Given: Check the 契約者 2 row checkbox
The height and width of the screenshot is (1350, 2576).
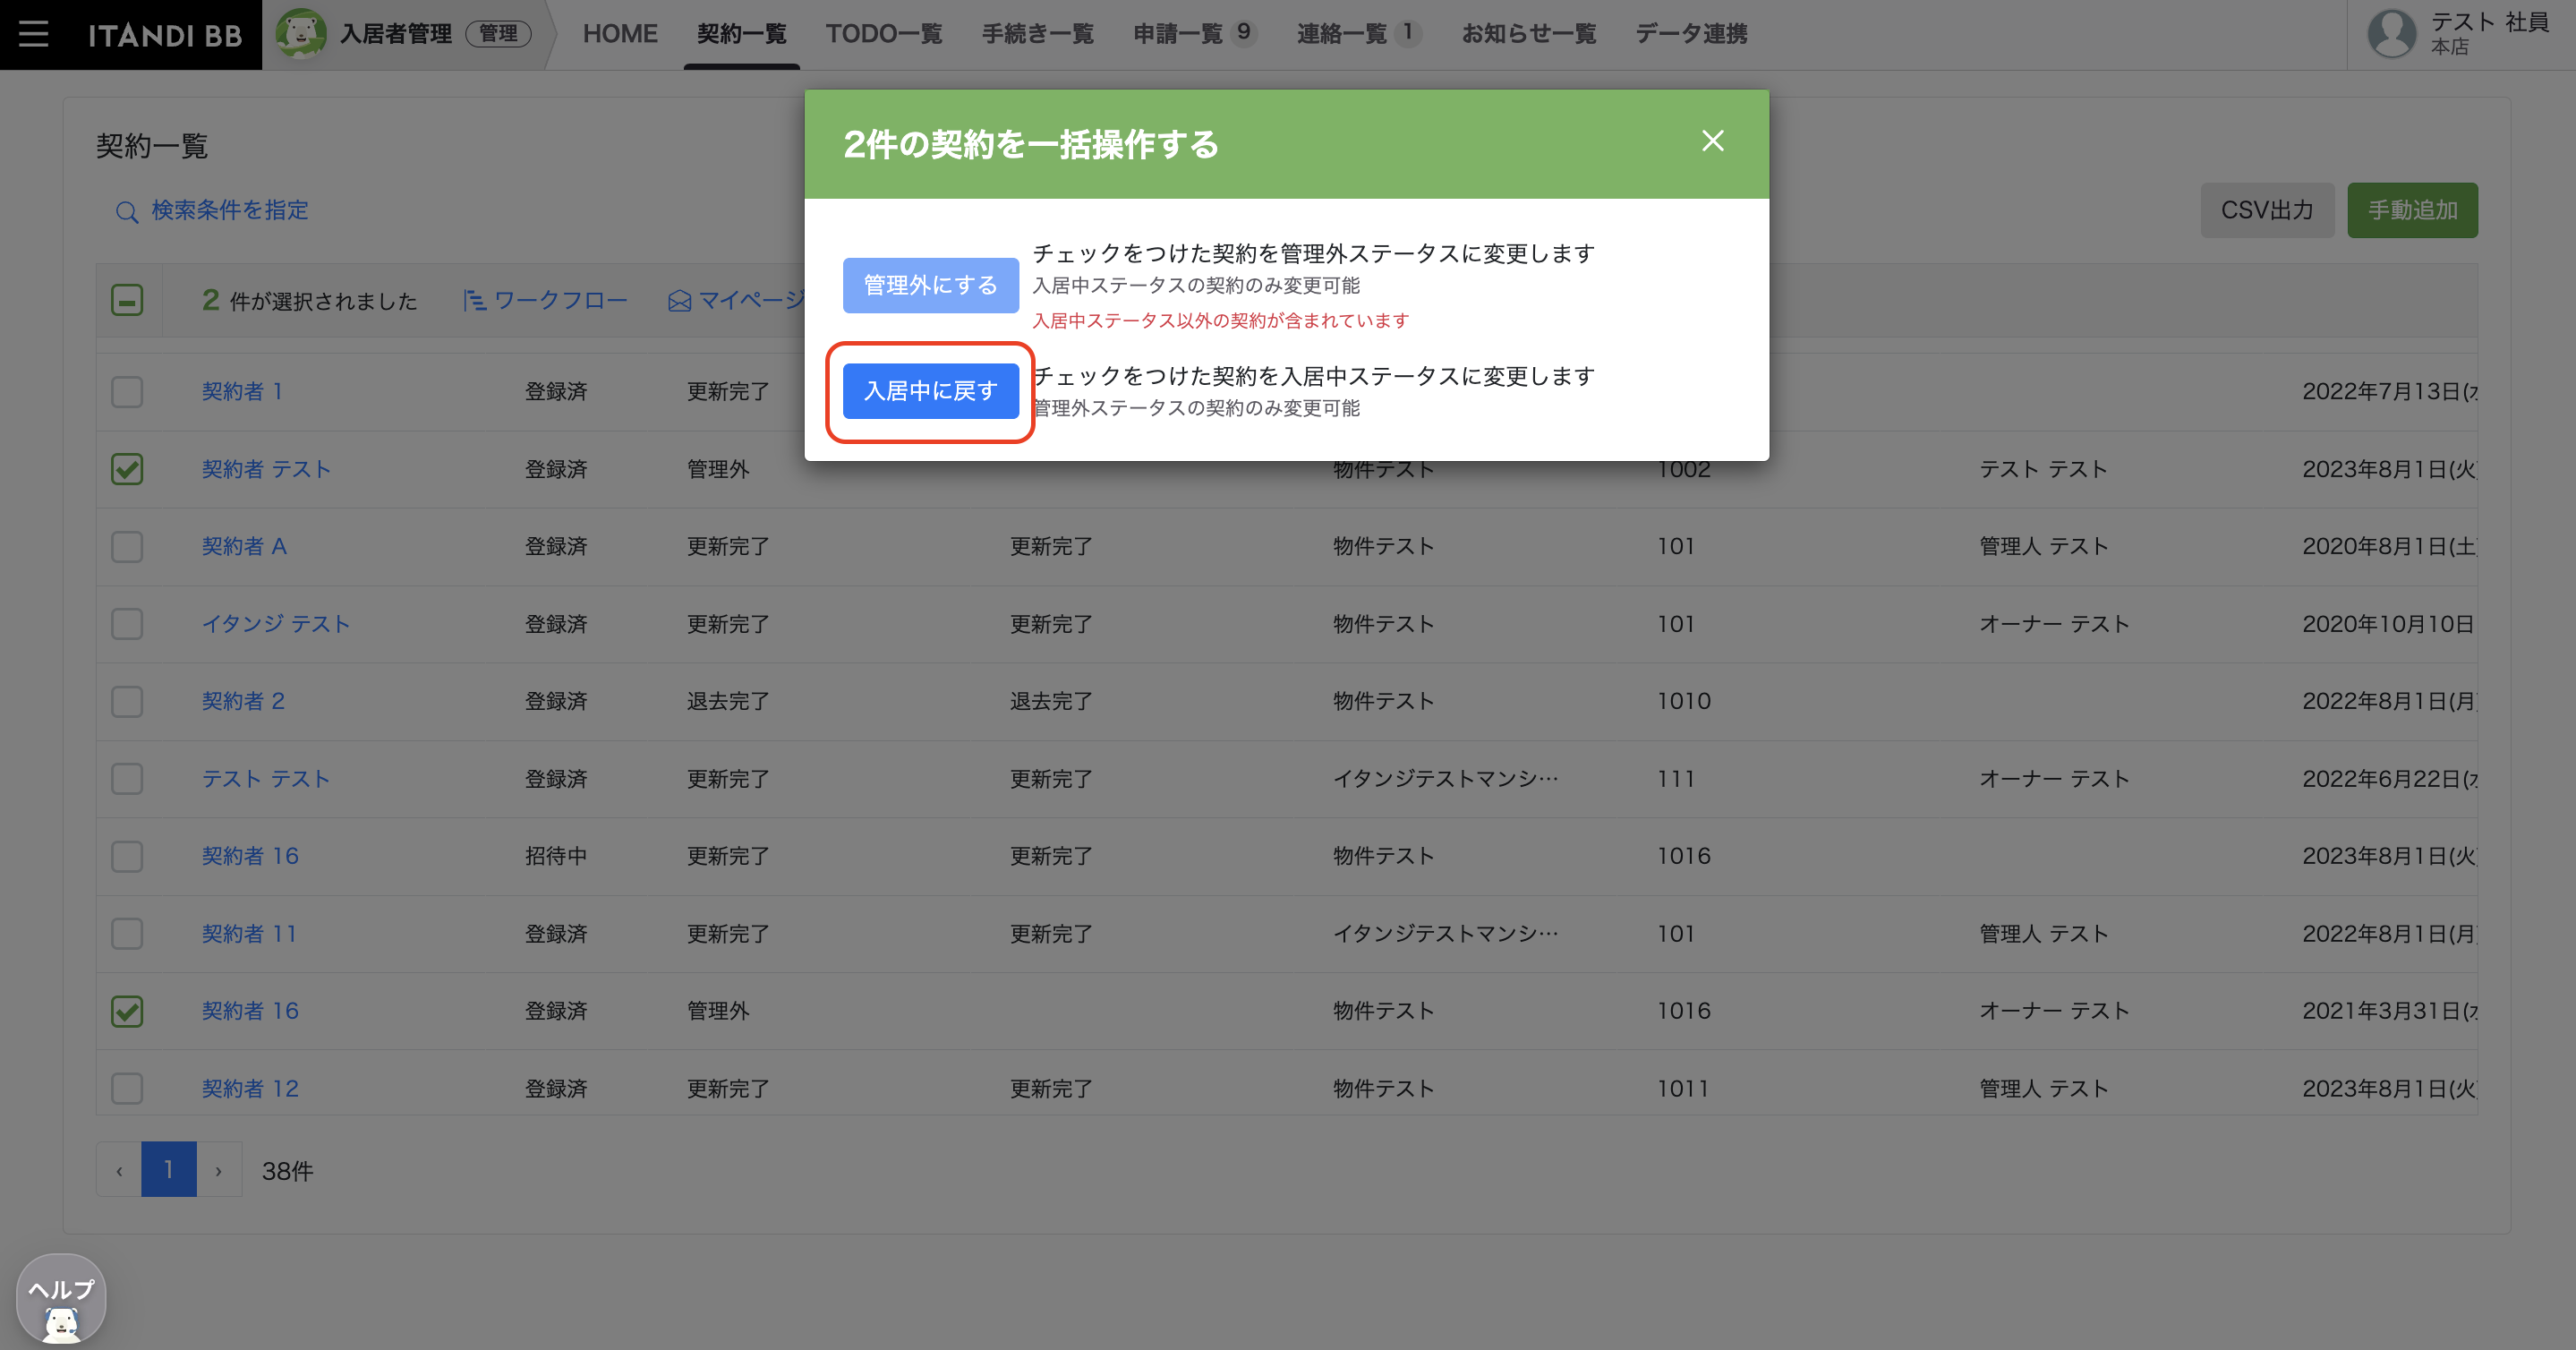Looking at the screenshot, I should [x=127, y=701].
